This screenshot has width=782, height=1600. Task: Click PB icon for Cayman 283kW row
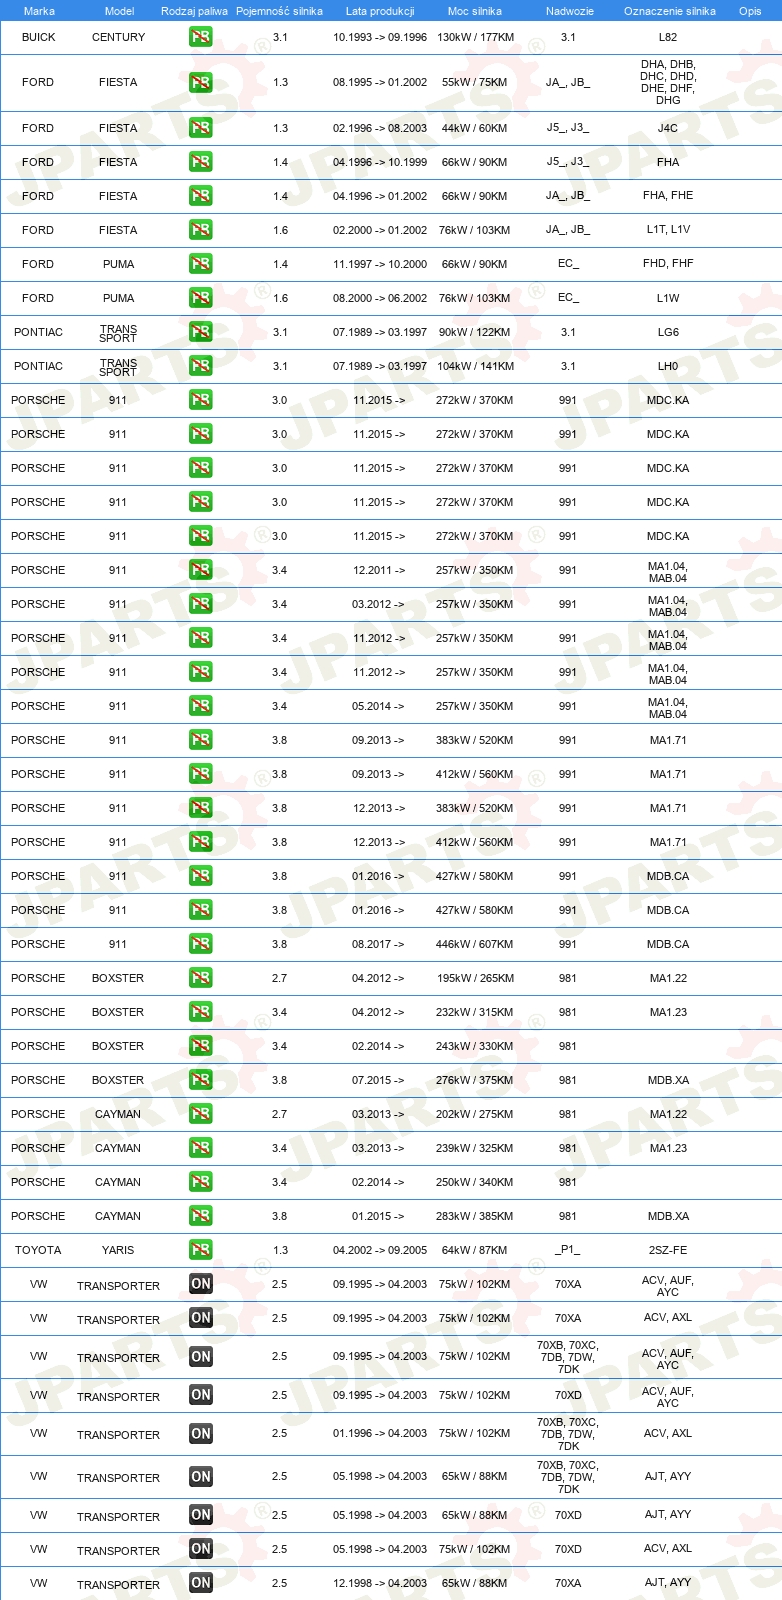[200, 1216]
